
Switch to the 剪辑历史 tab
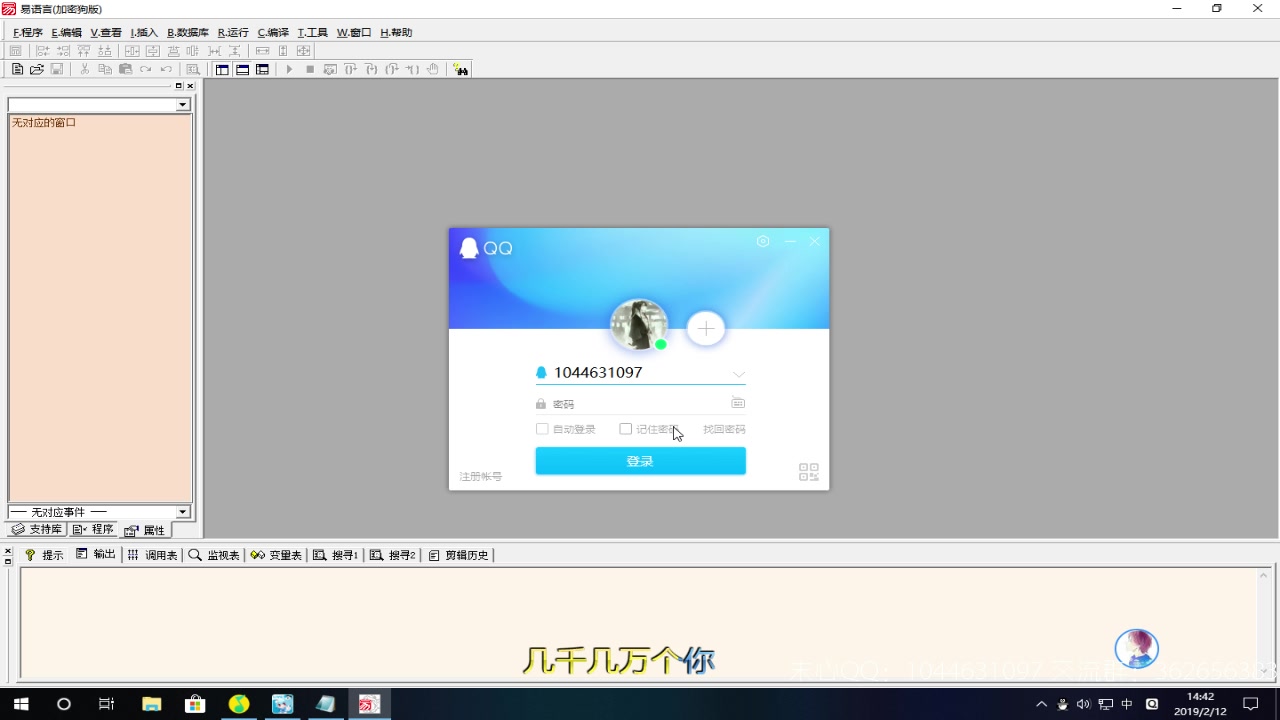click(458, 555)
